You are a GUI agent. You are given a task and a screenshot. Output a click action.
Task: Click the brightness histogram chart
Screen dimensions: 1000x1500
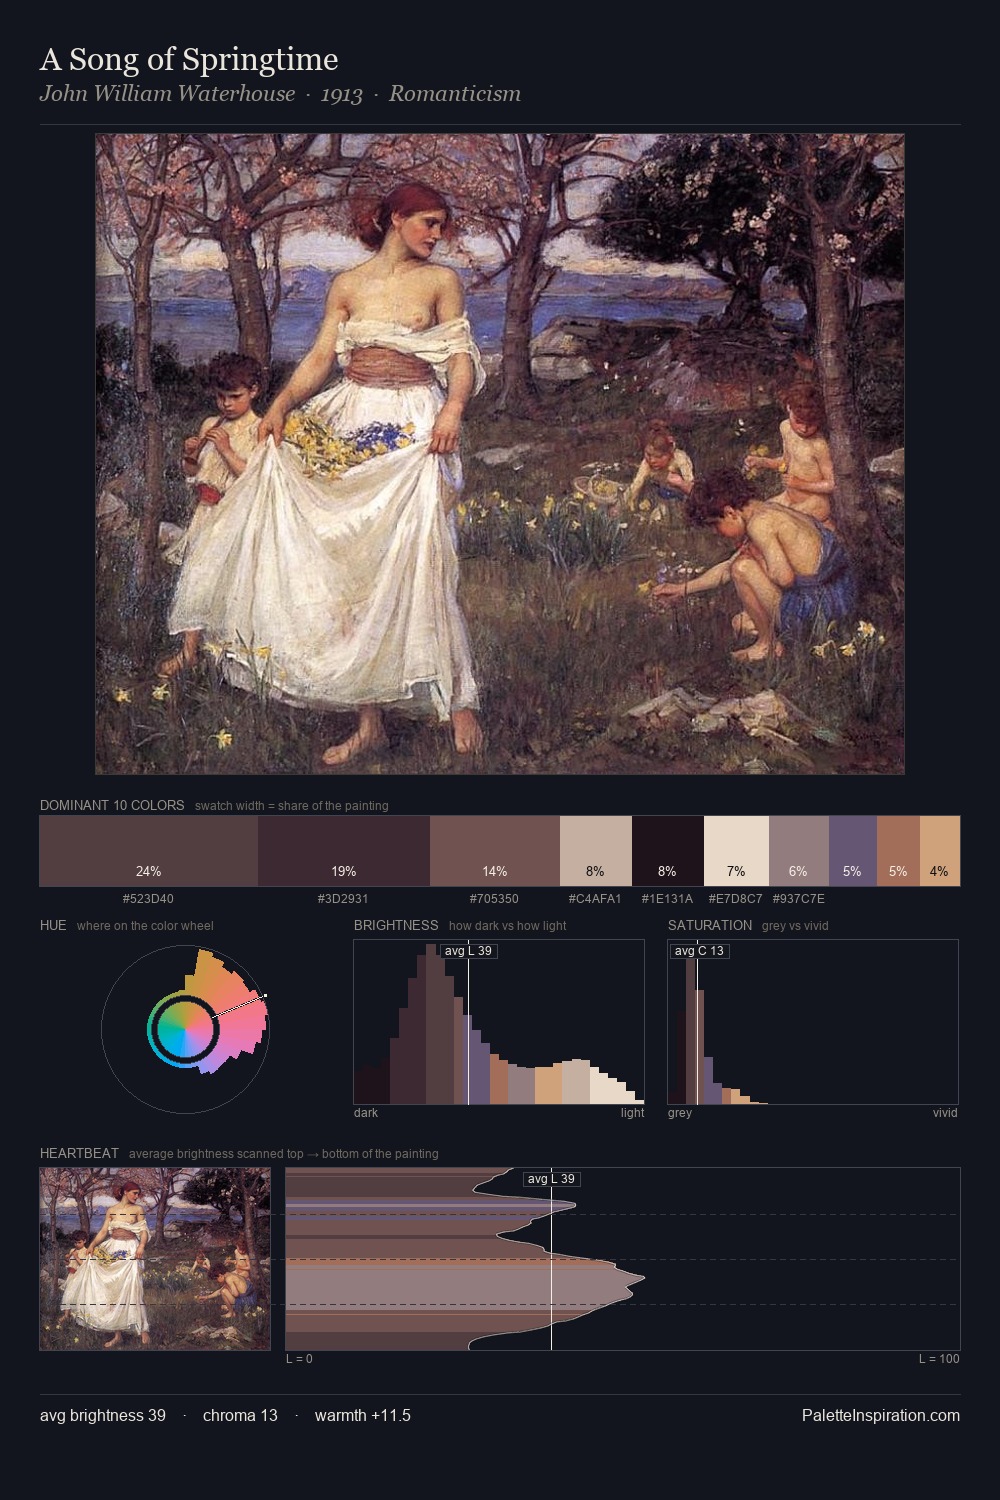coord(499,1022)
